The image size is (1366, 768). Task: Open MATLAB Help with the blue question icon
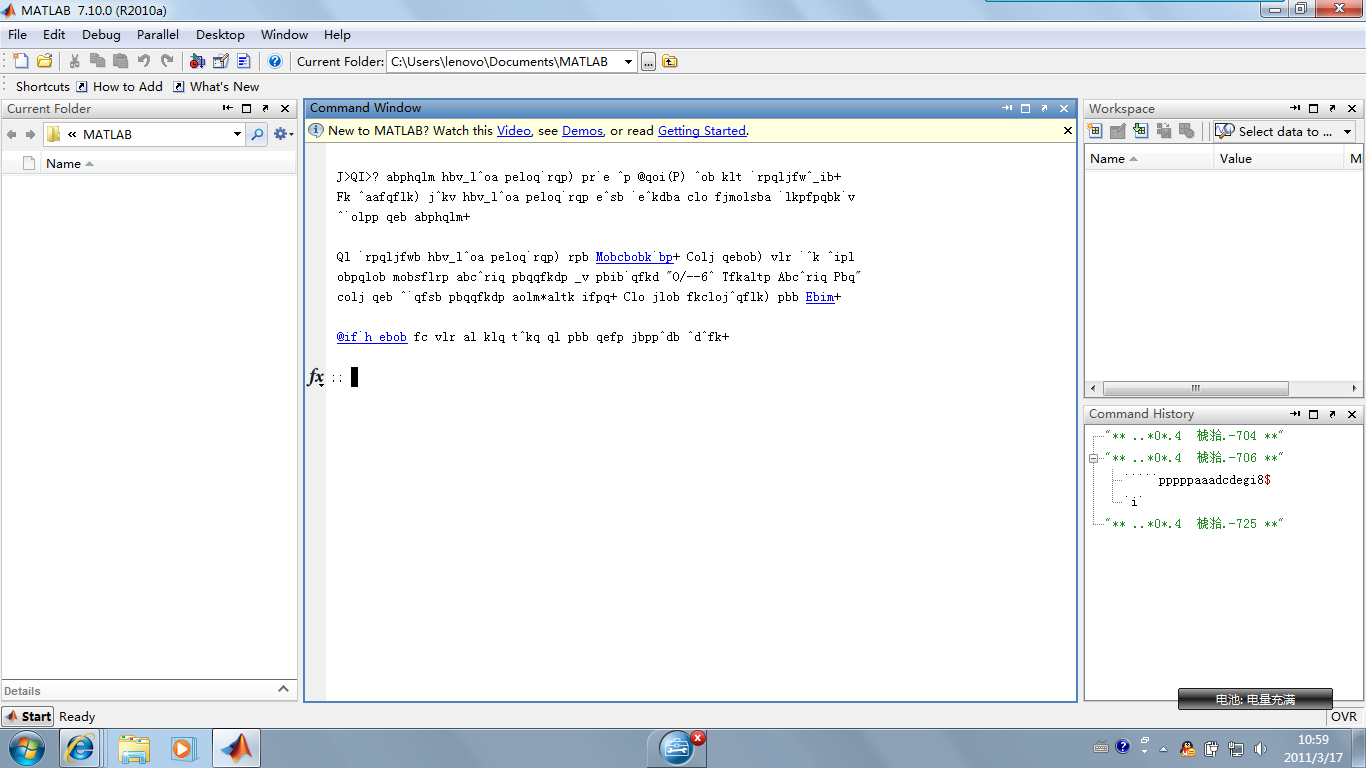tap(275, 61)
